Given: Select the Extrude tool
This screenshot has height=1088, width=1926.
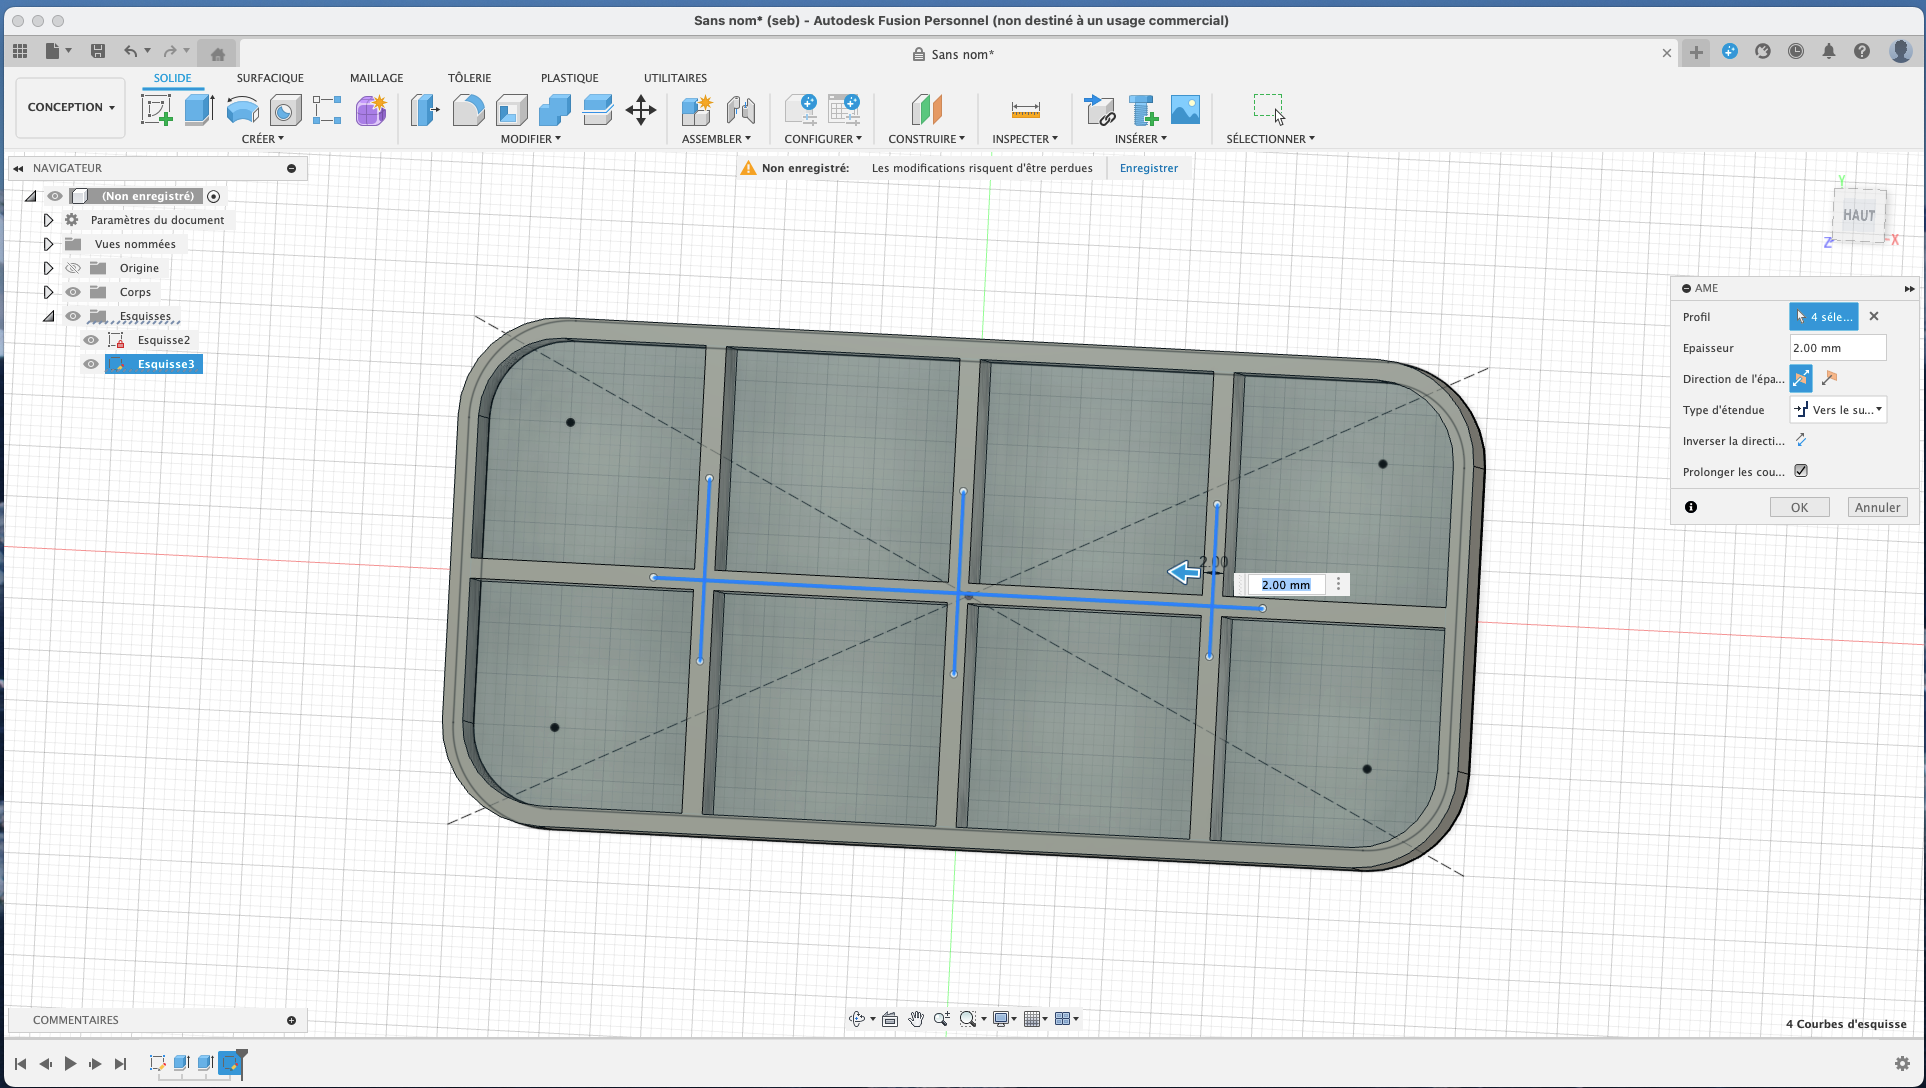Looking at the screenshot, I should (x=200, y=109).
